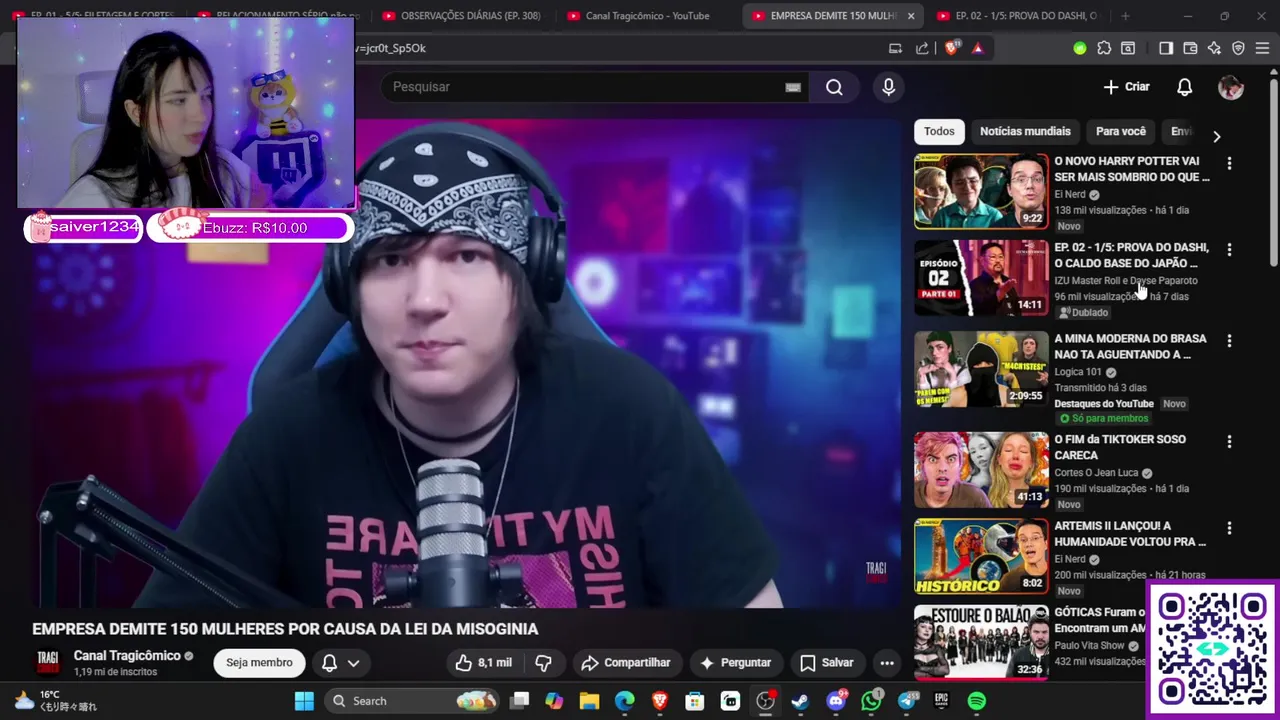Close the EMPRESA DEMITE 150 MULHERES tab
Image resolution: width=1280 pixels, height=720 pixels.
[x=911, y=16]
